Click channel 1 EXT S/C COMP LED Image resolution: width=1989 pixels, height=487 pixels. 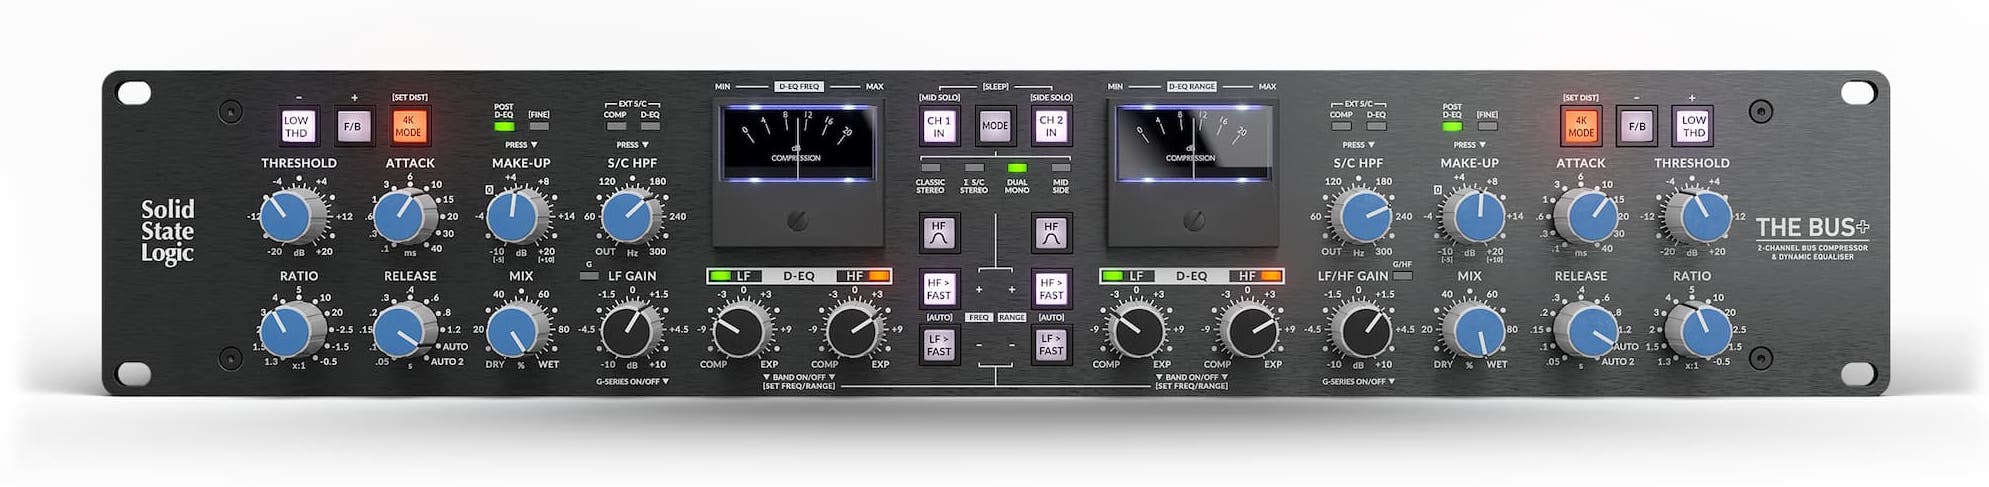[x=616, y=127]
